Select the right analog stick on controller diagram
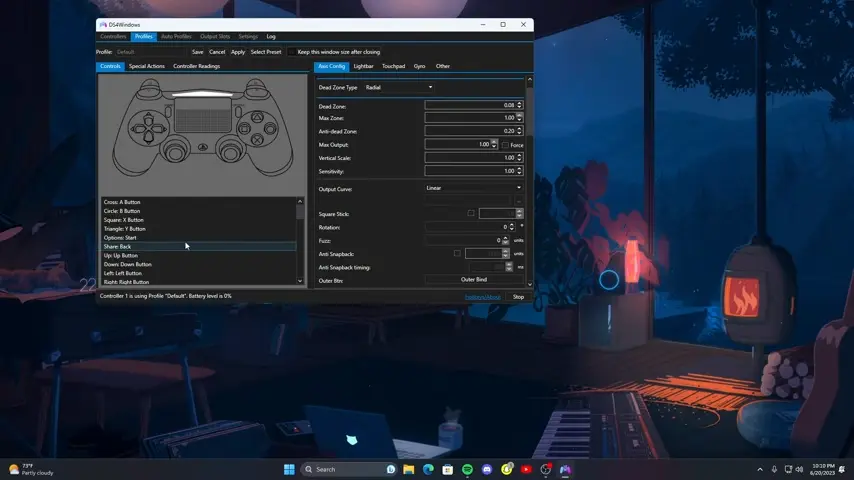 [x=230, y=153]
